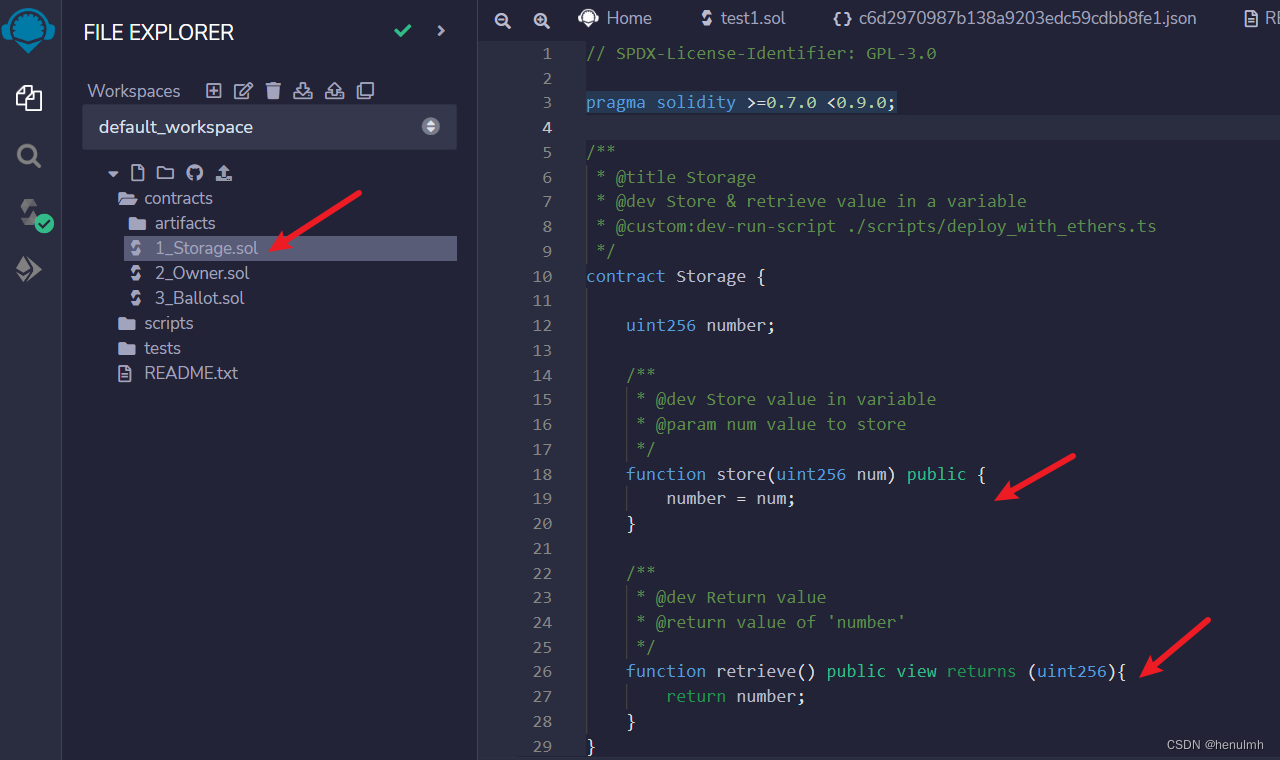Click the FILE EXPLORER title

159,33
